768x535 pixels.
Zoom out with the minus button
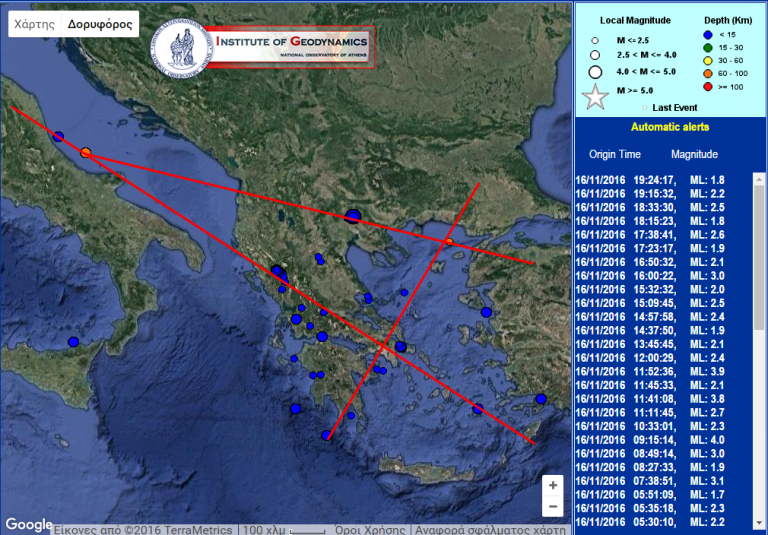(553, 506)
